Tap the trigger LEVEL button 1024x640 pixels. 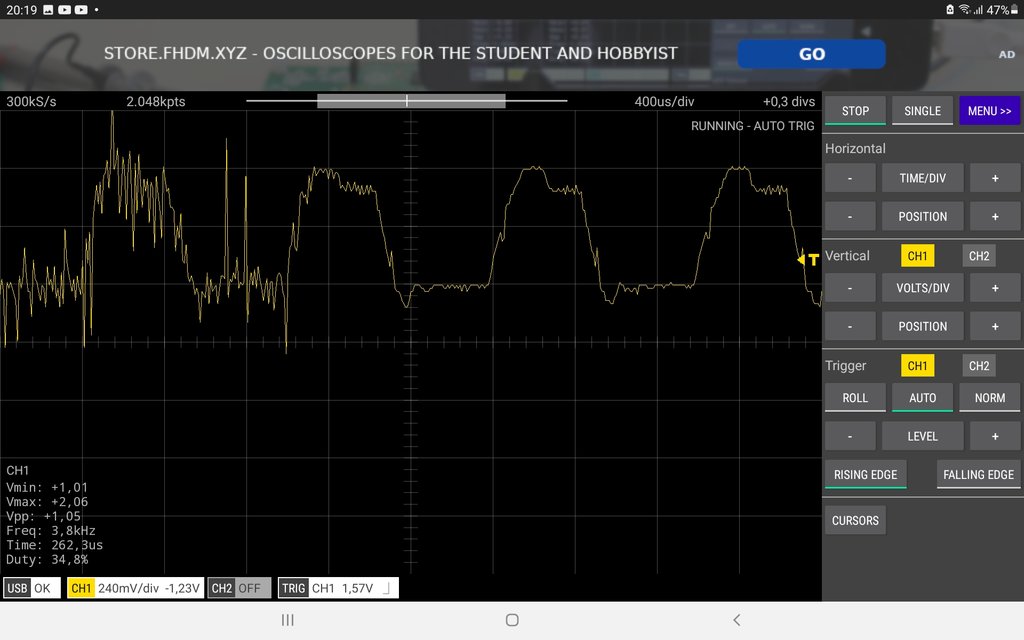point(922,436)
